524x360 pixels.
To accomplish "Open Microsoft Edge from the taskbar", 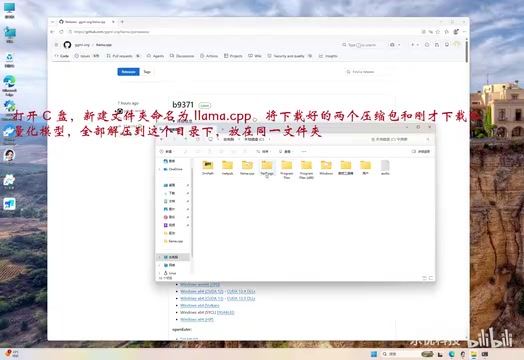I will click(x=452, y=354).
